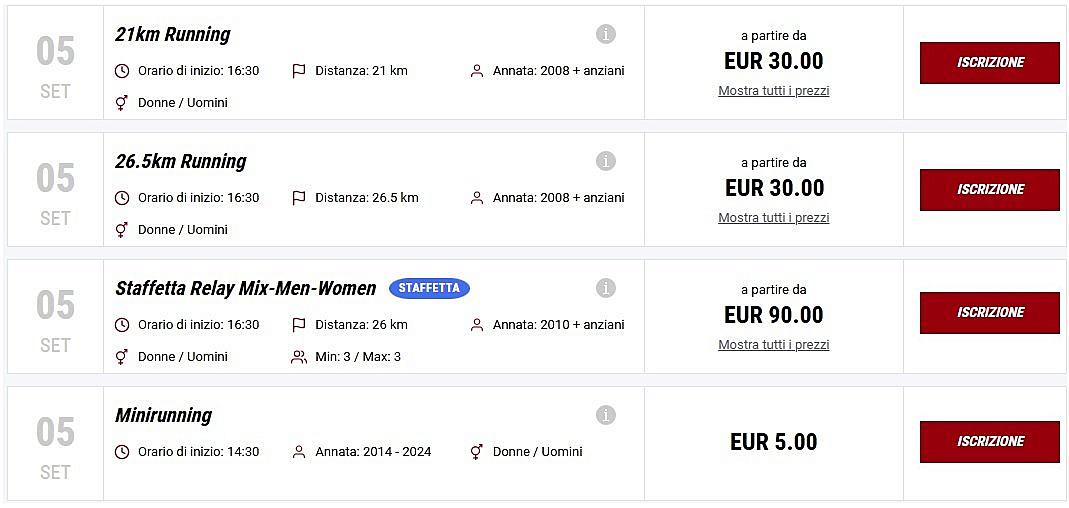Show info for Staffetta Relay Mix-Men-Women
Viewport: 1069px width, 508px height.
click(x=605, y=288)
